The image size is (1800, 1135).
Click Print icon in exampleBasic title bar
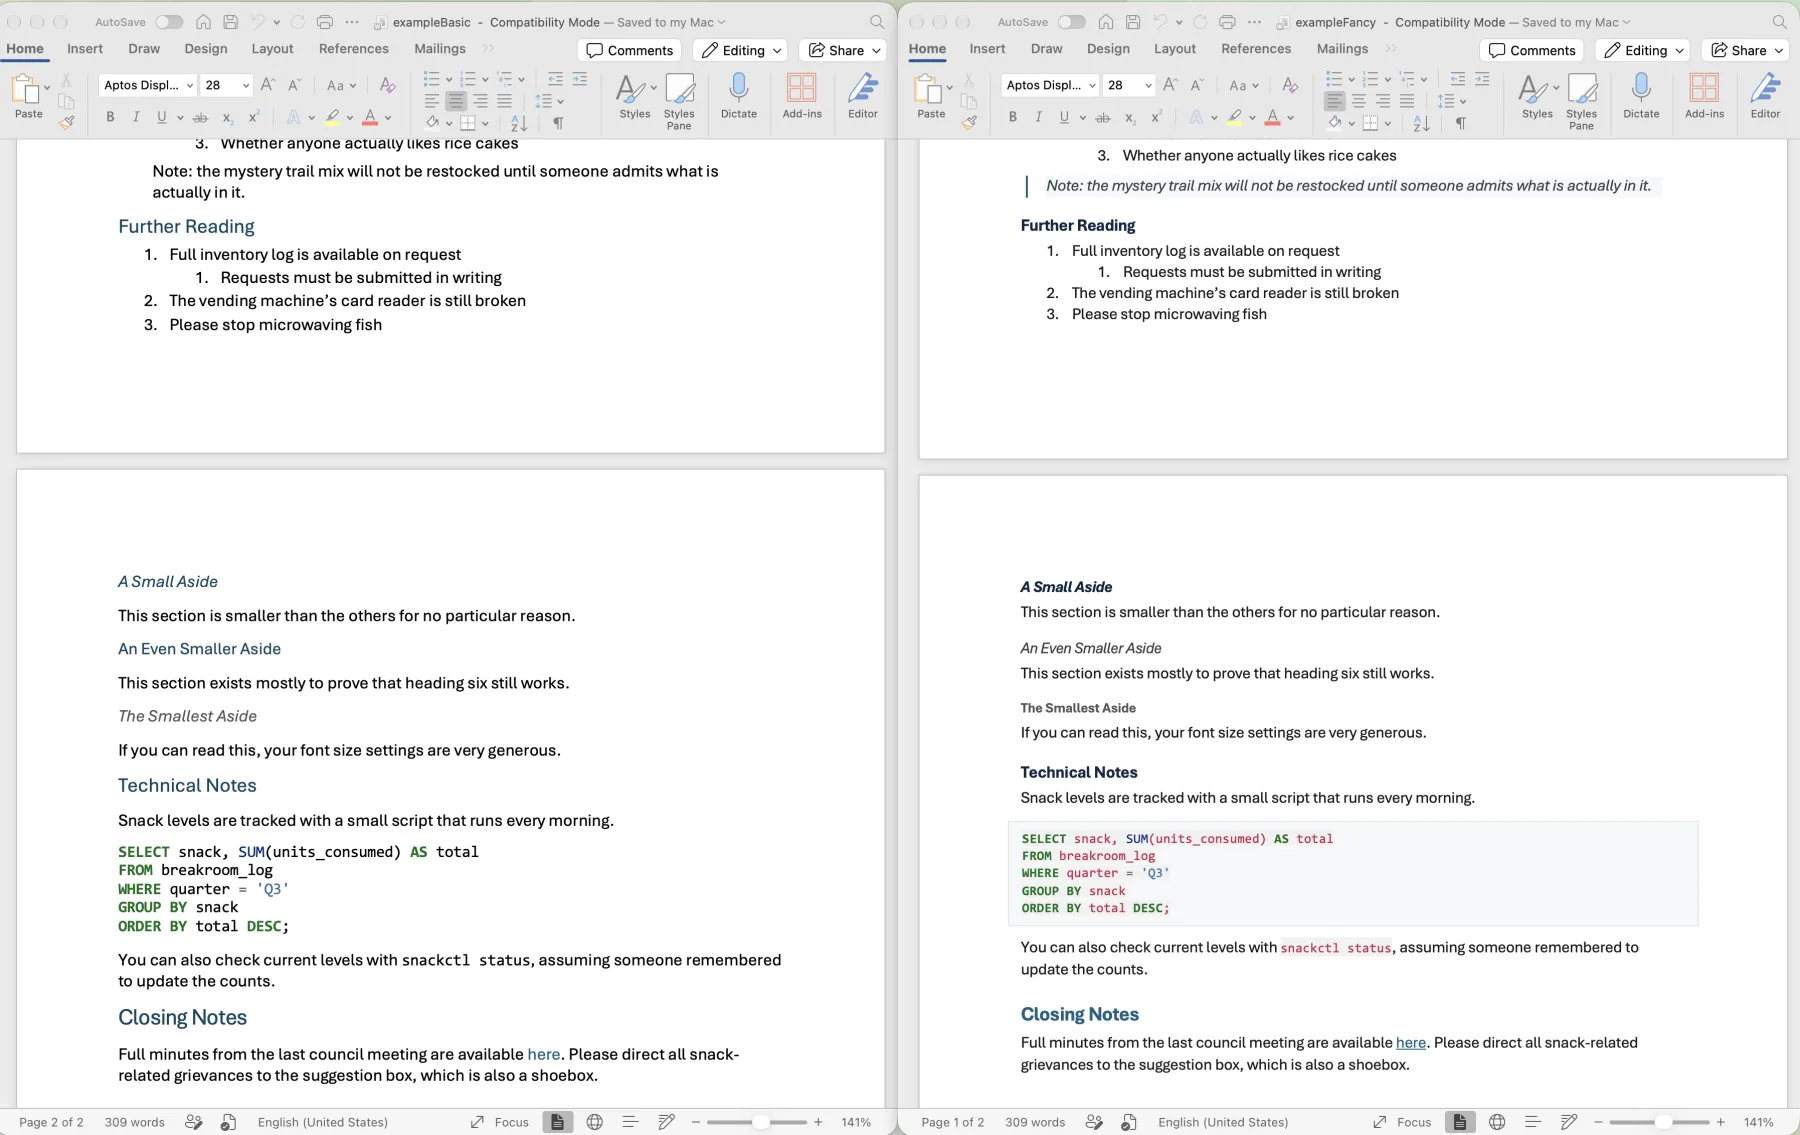(x=325, y=22)
